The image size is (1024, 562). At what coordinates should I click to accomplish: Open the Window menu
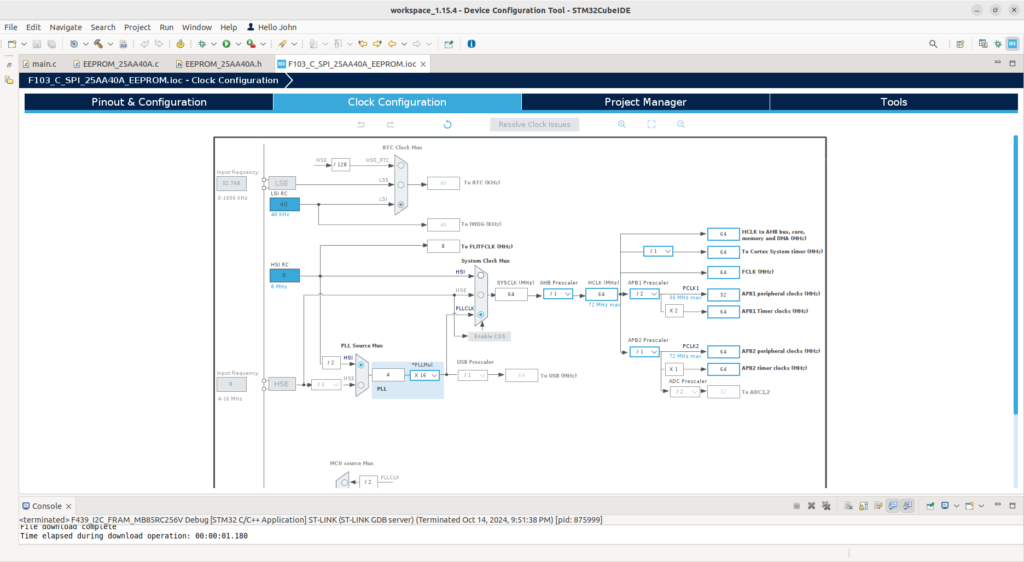click(x=197, y=27)
